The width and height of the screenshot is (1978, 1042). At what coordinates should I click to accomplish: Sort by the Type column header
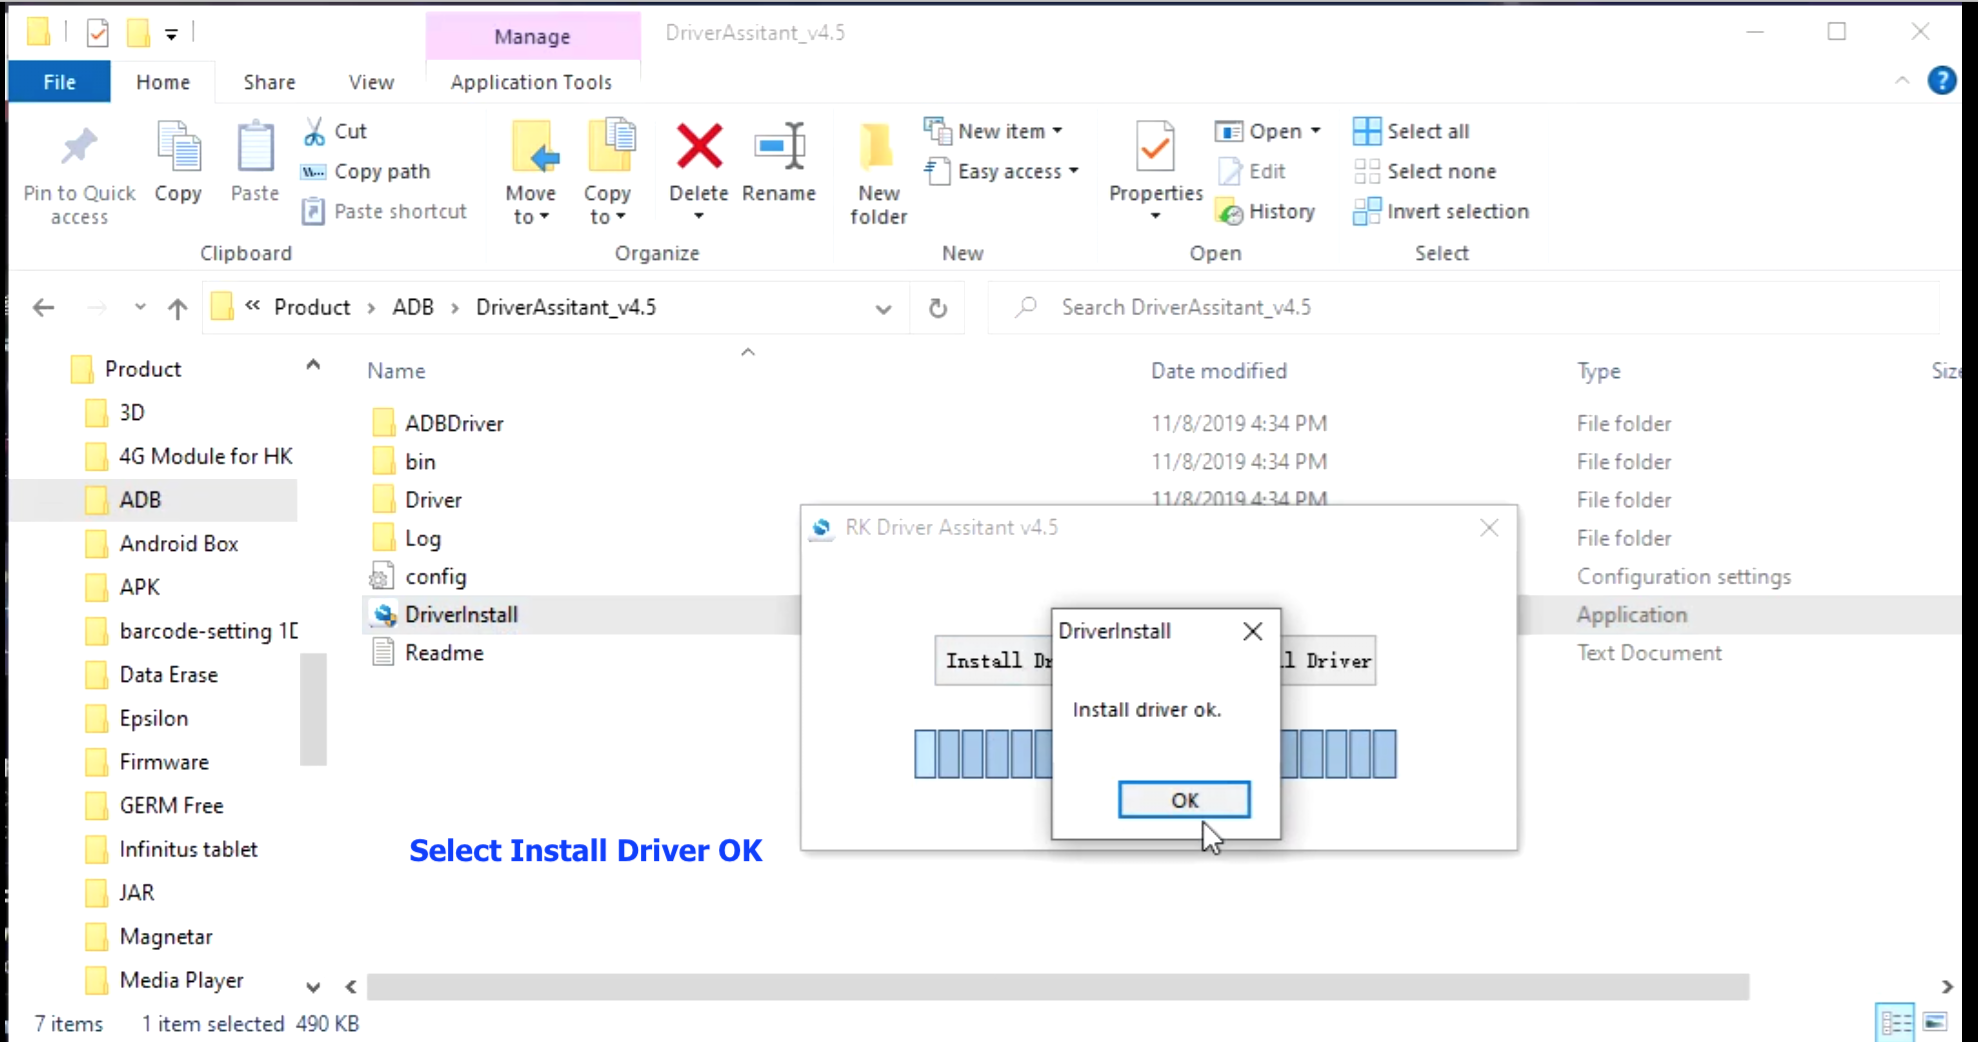(x=1598, y=371)
